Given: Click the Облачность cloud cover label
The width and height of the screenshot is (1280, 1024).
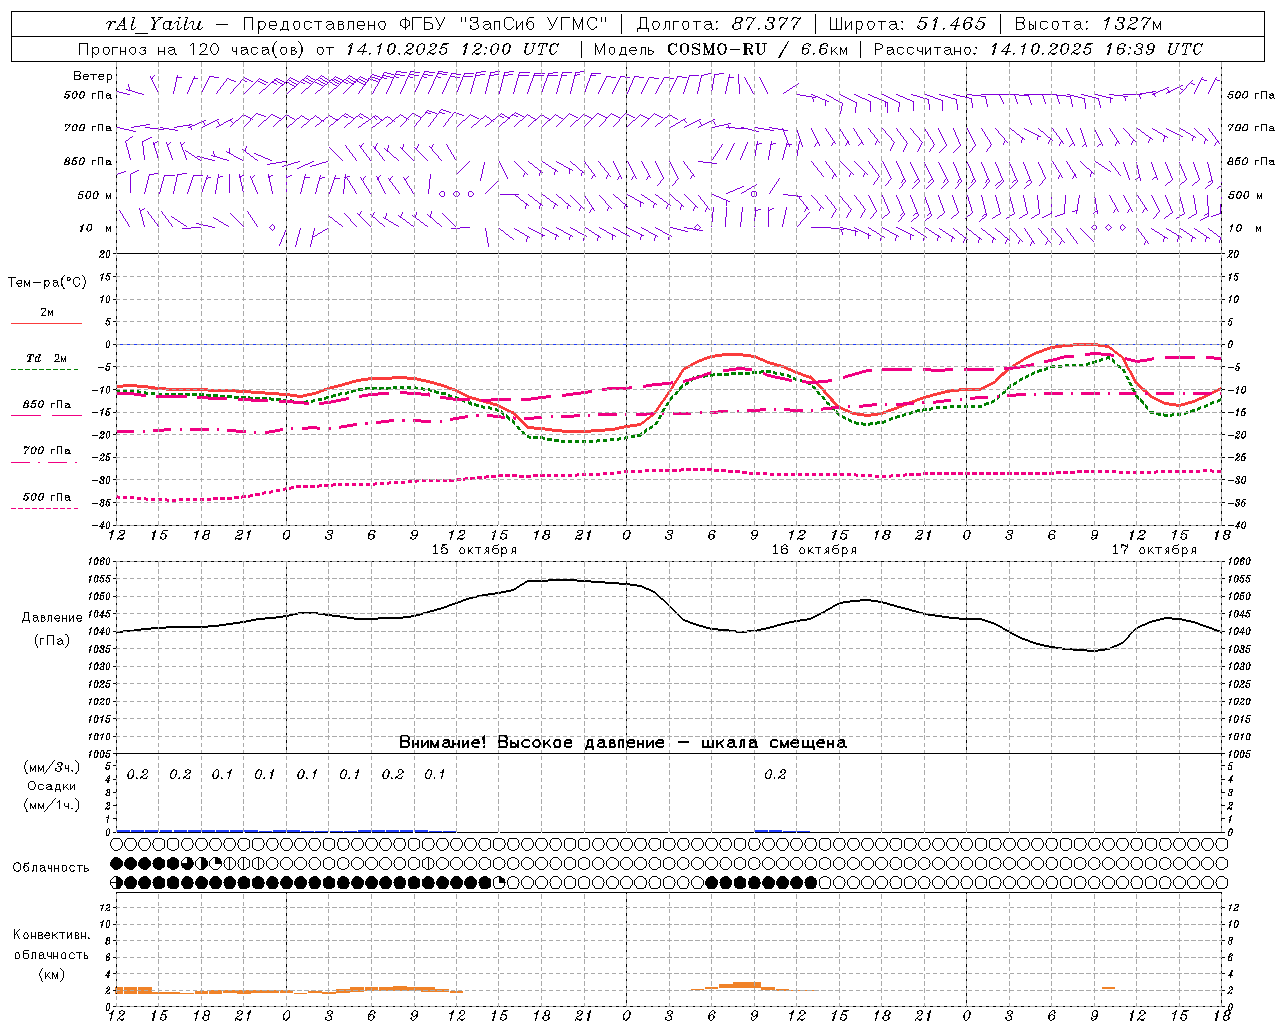Looking at the screenshot, I should coord(51,868).
